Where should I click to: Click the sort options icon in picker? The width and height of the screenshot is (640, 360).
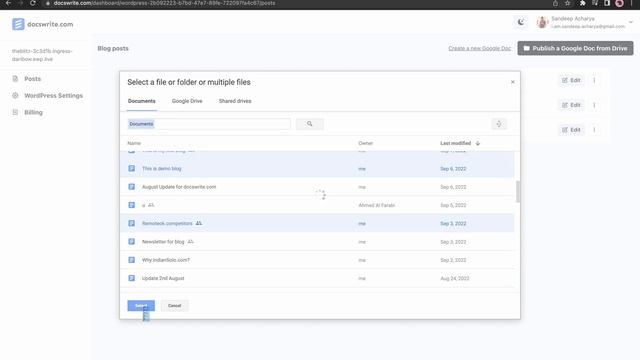499,124
